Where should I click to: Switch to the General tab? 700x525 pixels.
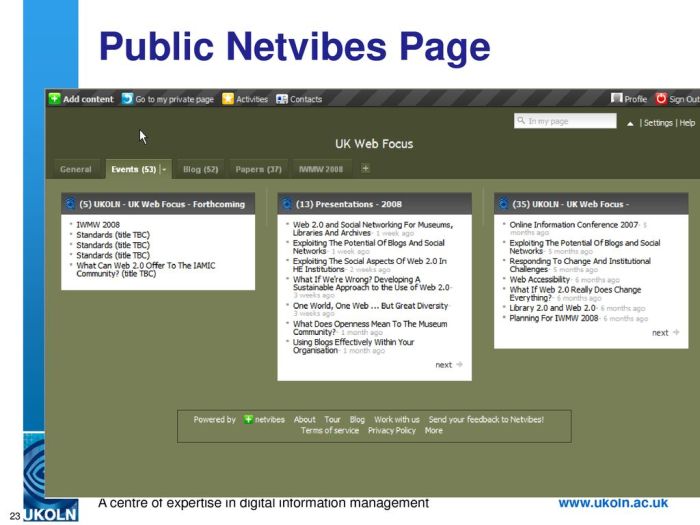click(x=75, y=169)
